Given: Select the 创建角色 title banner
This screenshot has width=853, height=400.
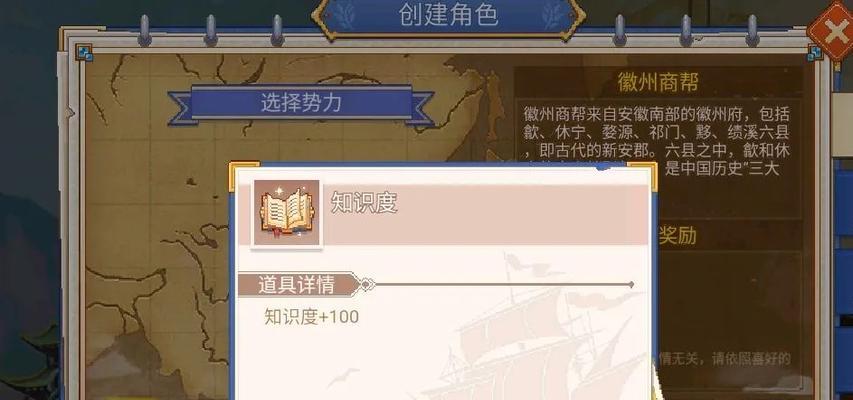Looking at the screenshot, I should (x=448, y=16).
